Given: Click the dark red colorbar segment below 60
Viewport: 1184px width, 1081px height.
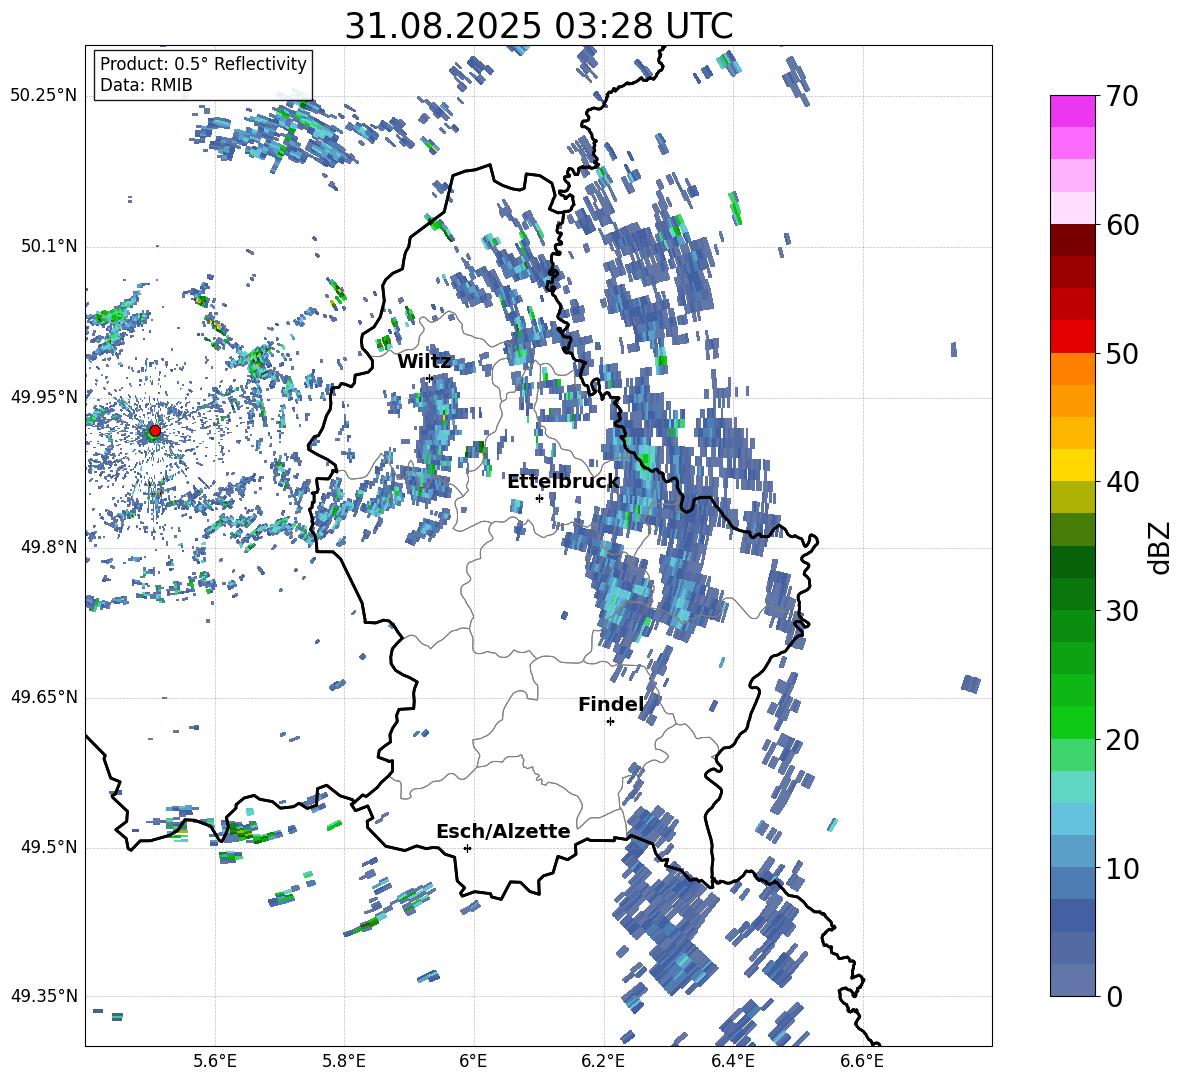Looking at the screenshot, I should 1072,240.
